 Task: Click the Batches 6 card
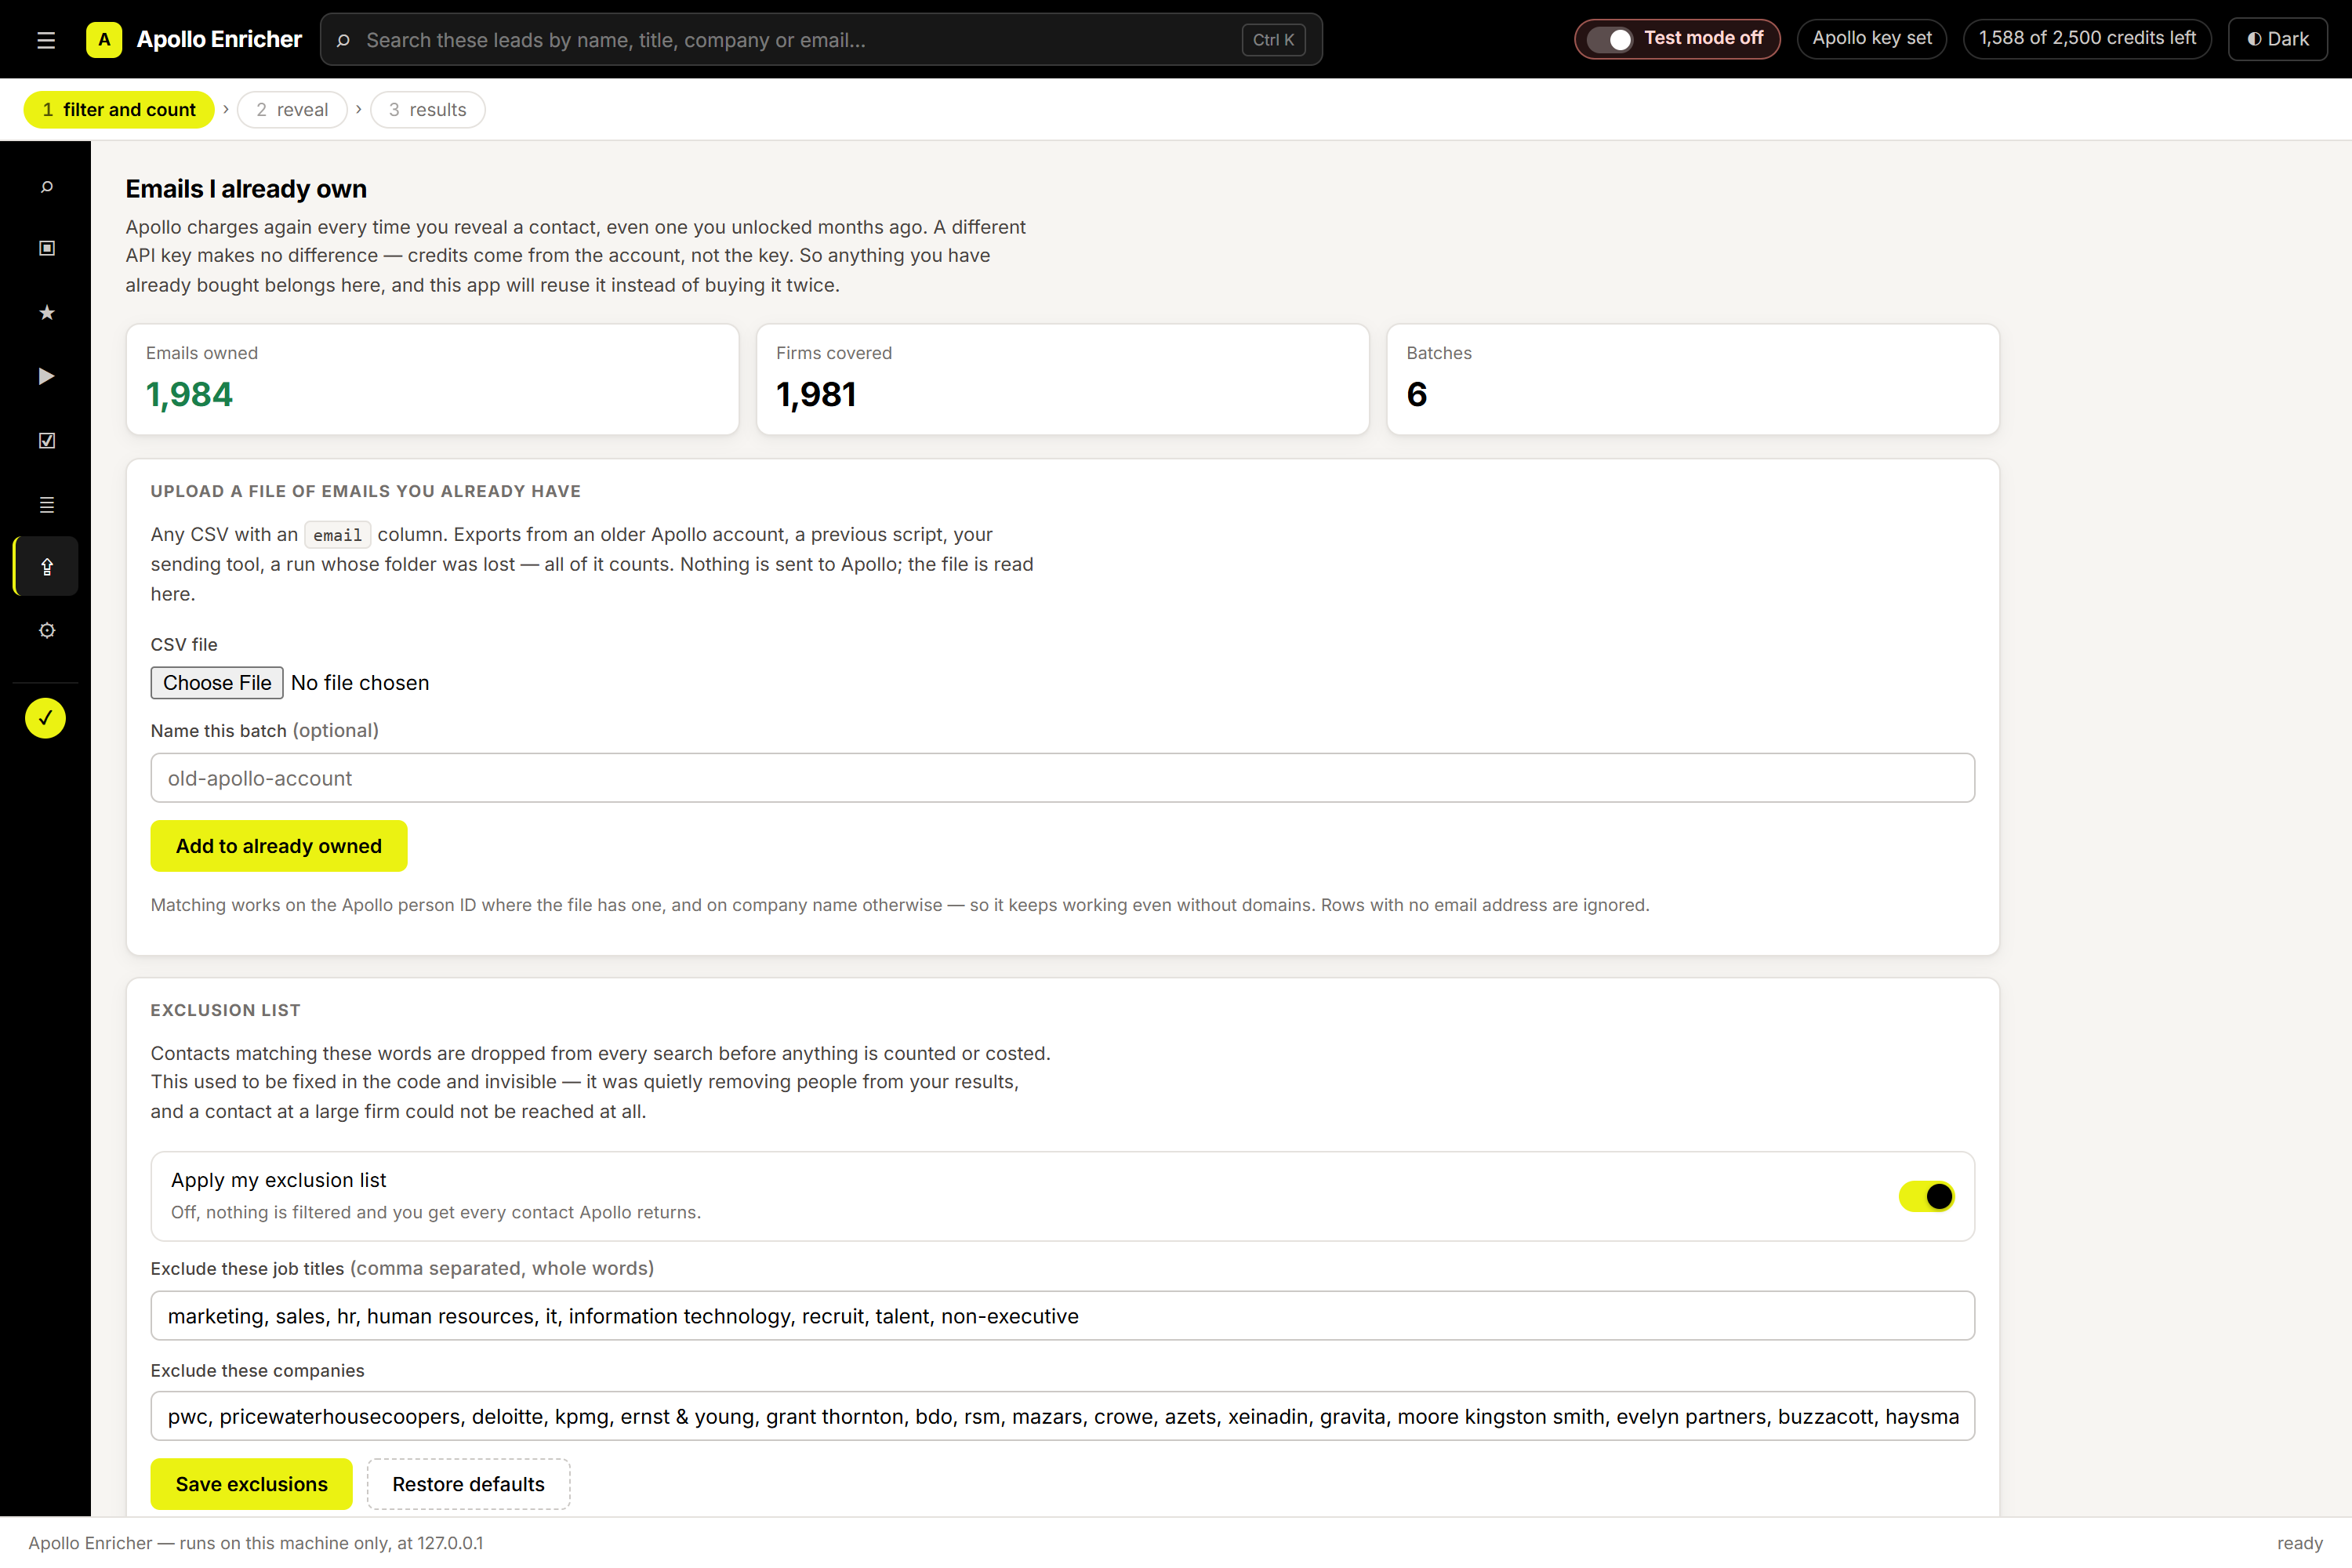coord(1693,380)
